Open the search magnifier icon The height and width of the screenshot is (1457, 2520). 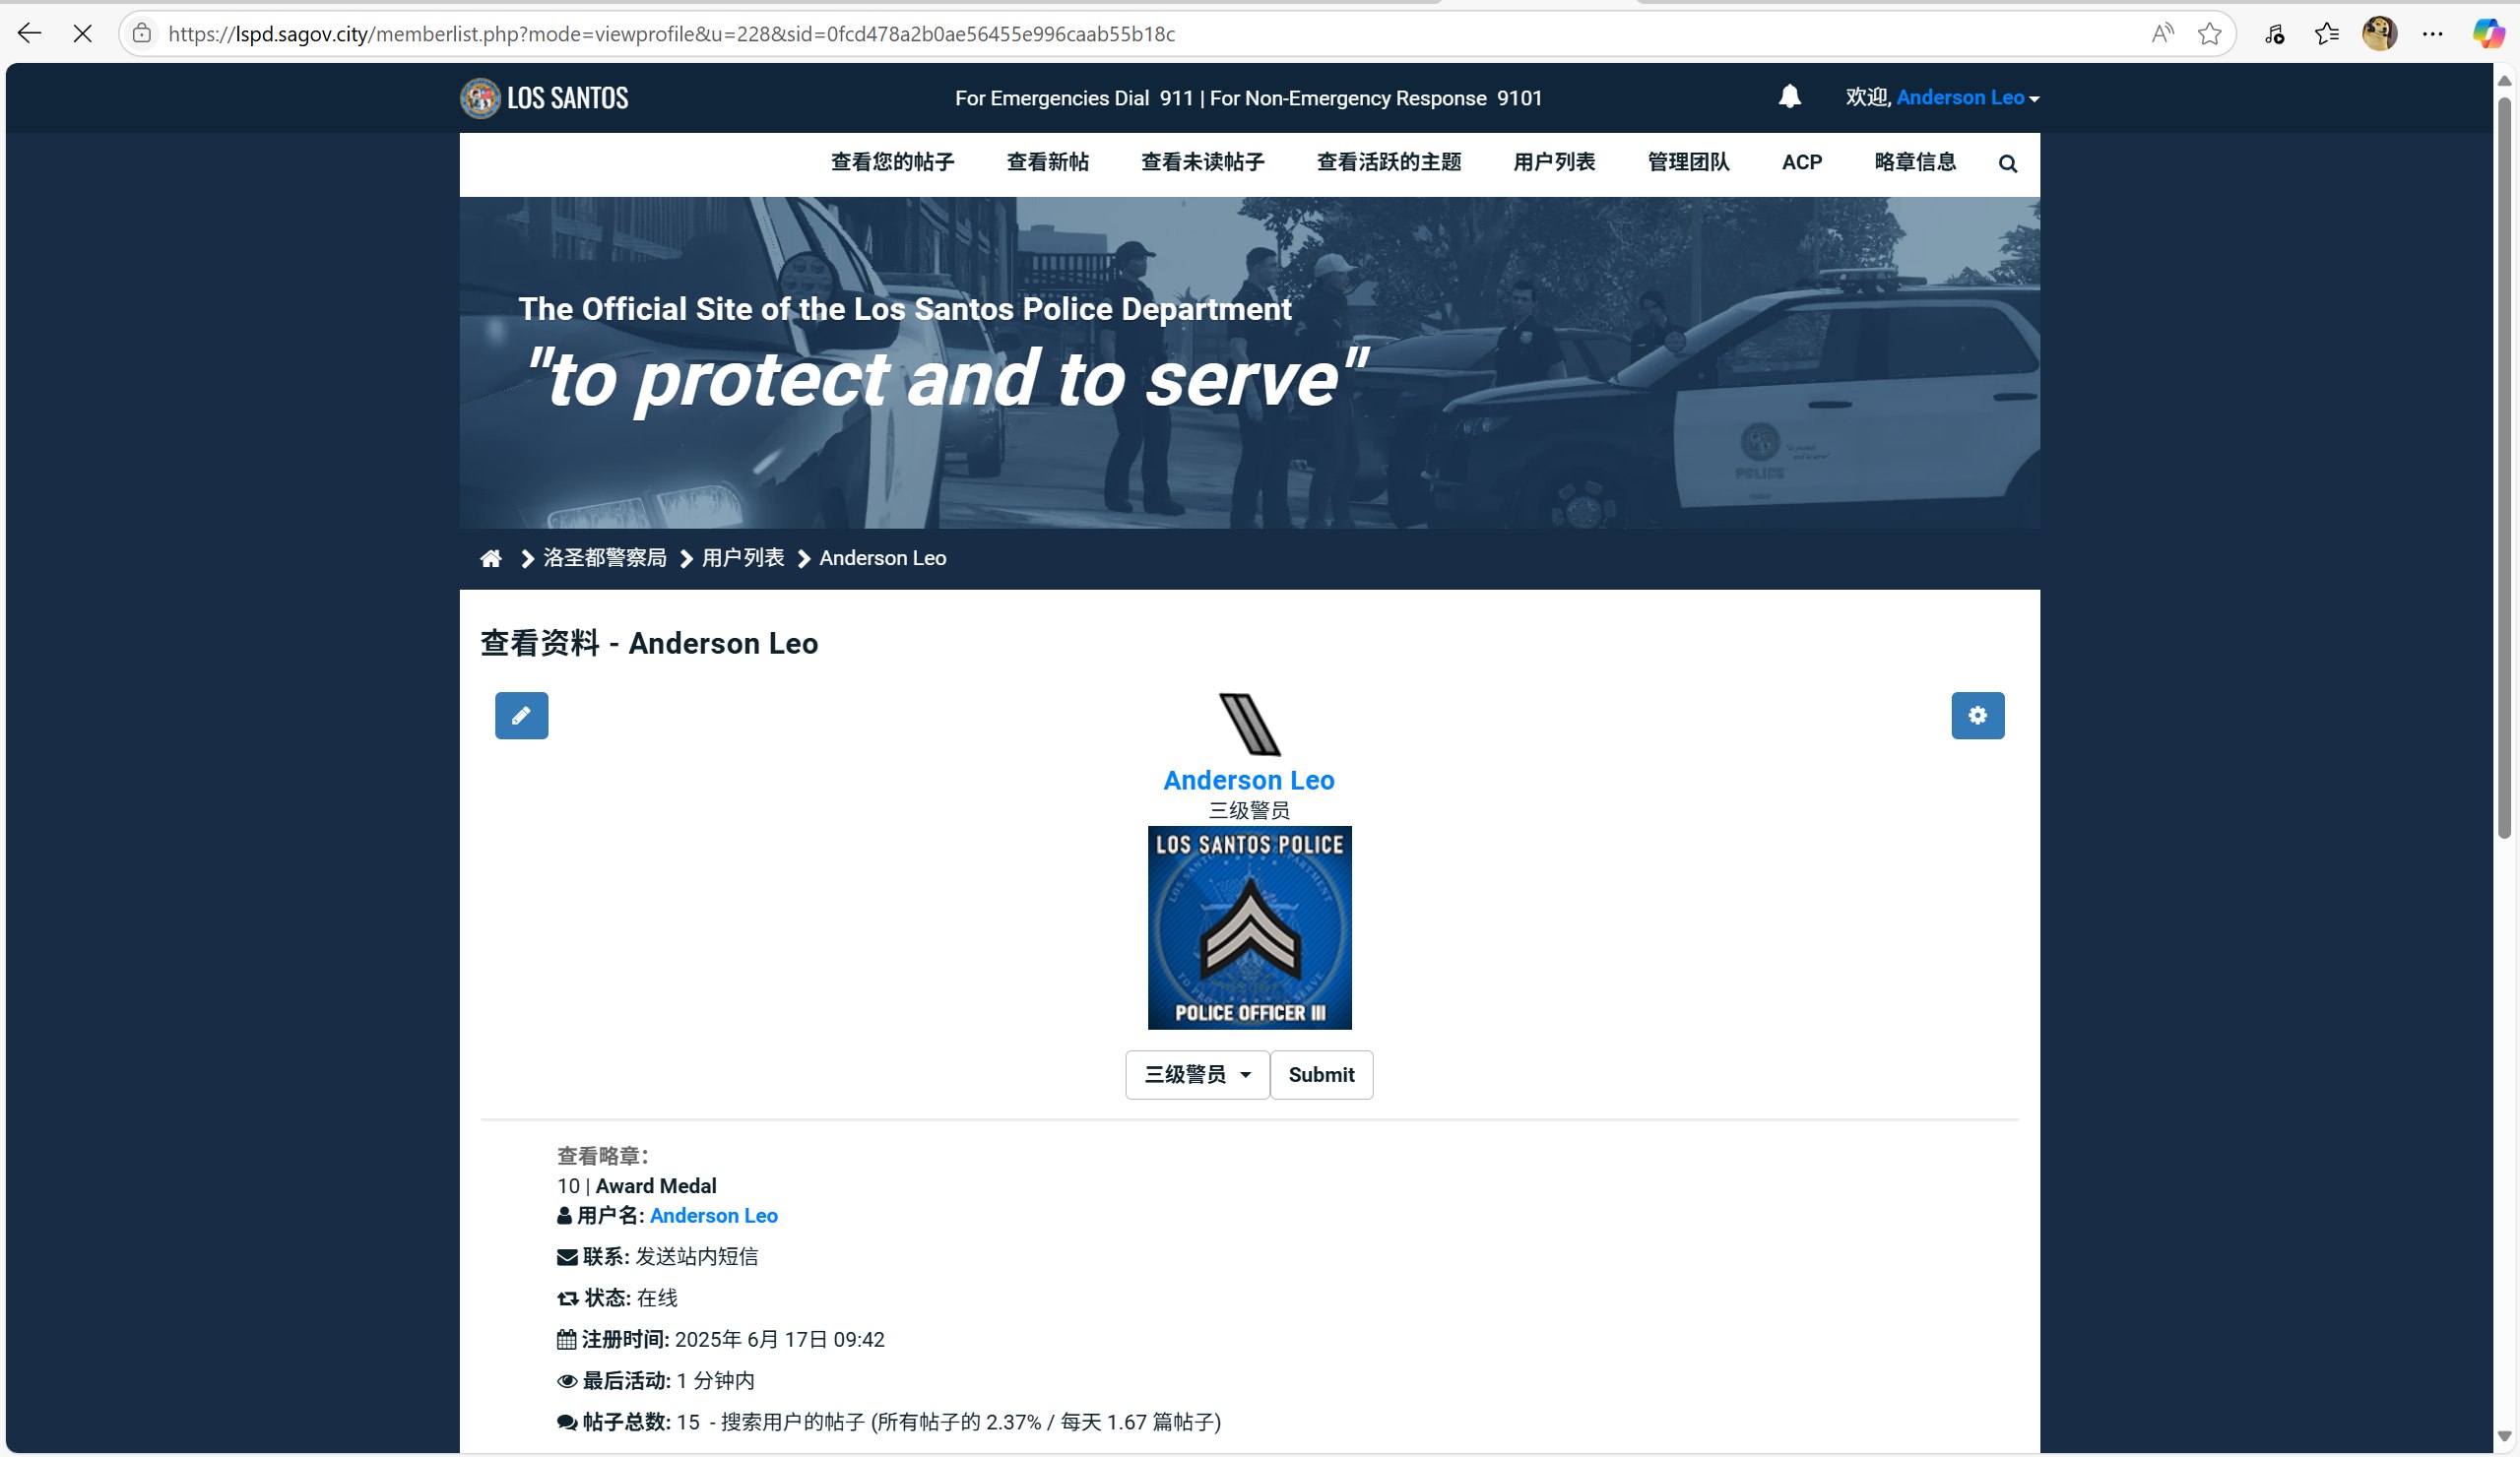2007,164
